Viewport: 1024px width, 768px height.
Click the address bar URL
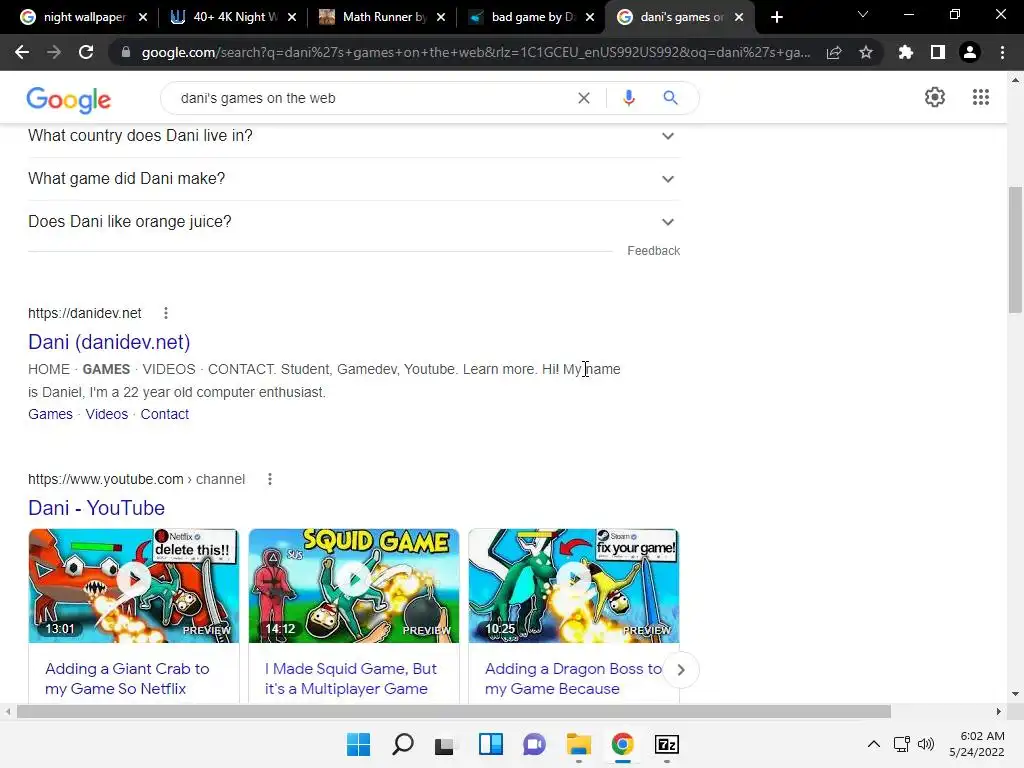476,52
